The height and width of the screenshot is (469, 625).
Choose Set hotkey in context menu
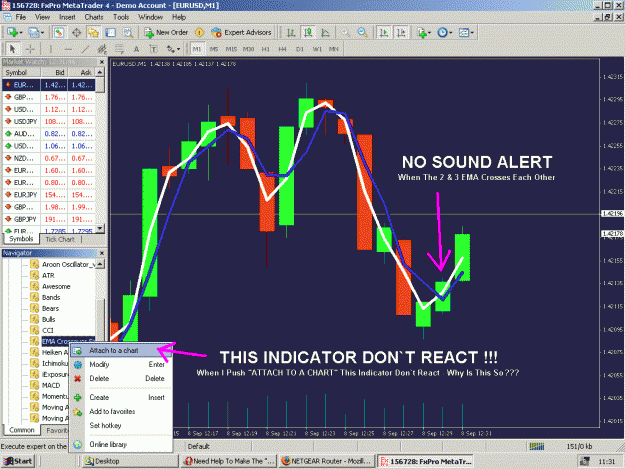click(x=121, y=426)
